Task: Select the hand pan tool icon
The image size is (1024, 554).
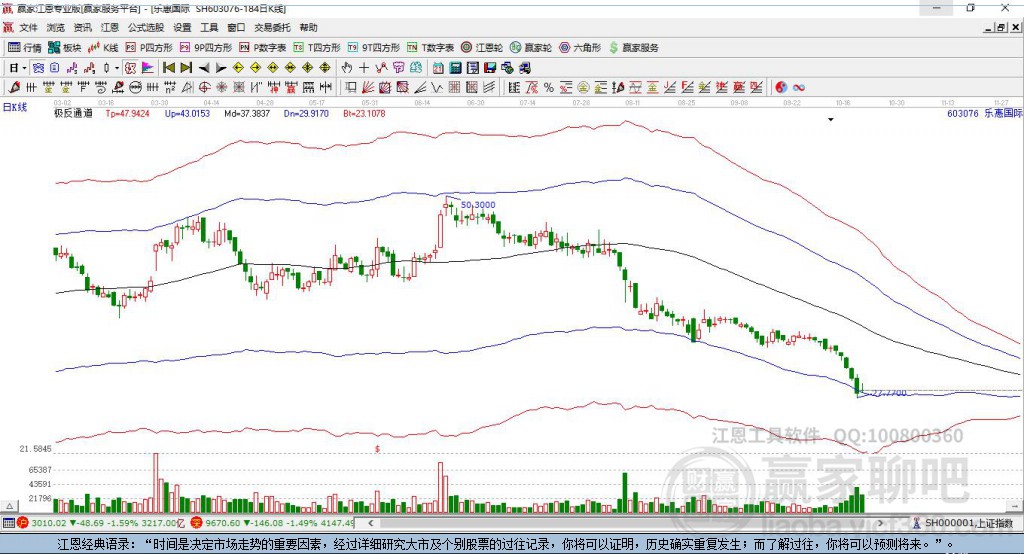Action: (x=346, y=68)
